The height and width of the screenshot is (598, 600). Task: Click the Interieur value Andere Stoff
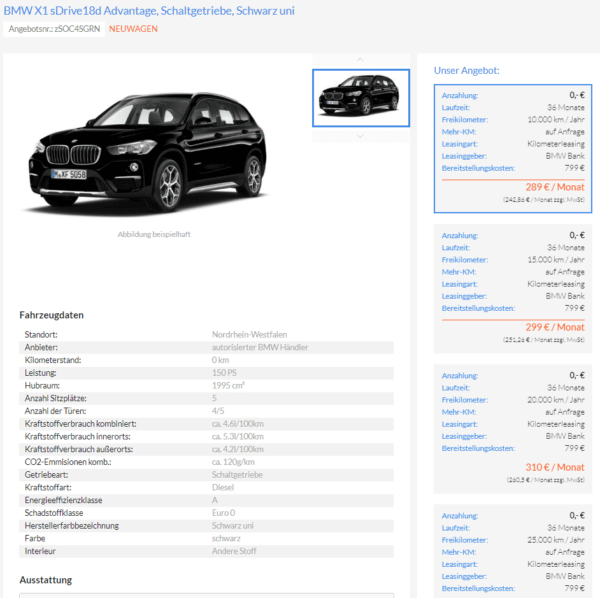point(234,551)
